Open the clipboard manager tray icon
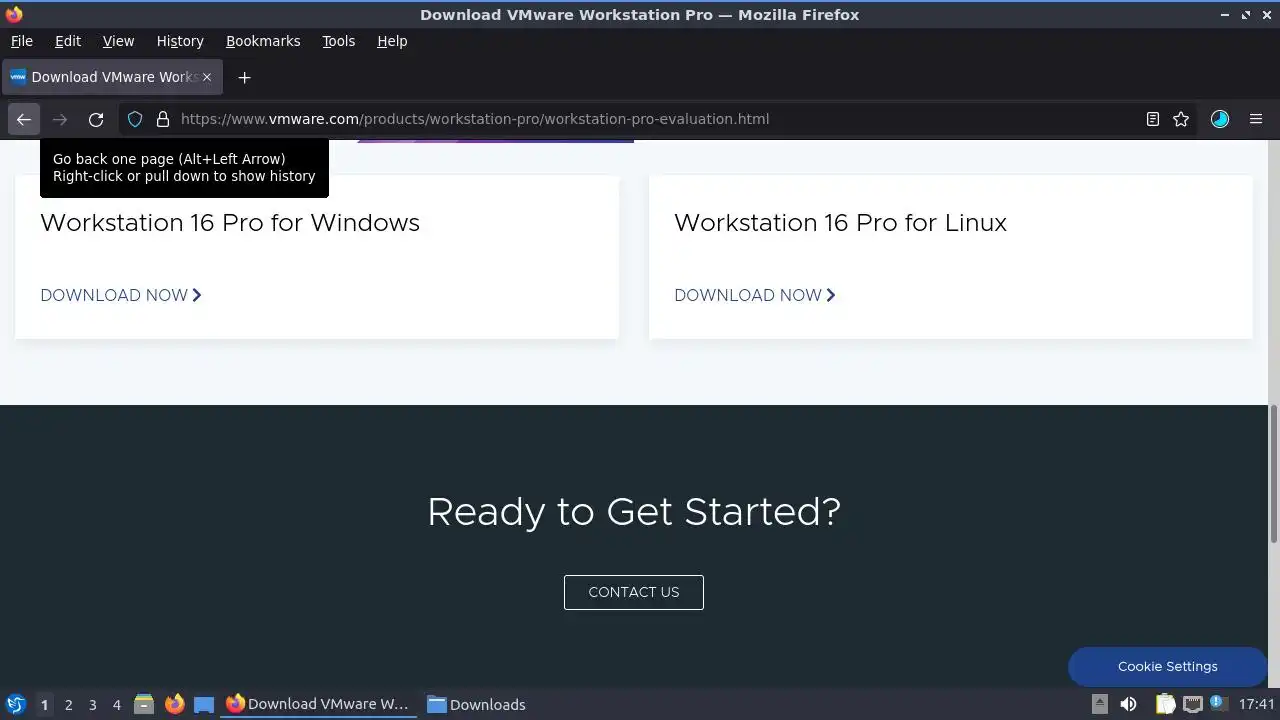This screenshot has width=1280, height=720. click(x=1165, y=704)
